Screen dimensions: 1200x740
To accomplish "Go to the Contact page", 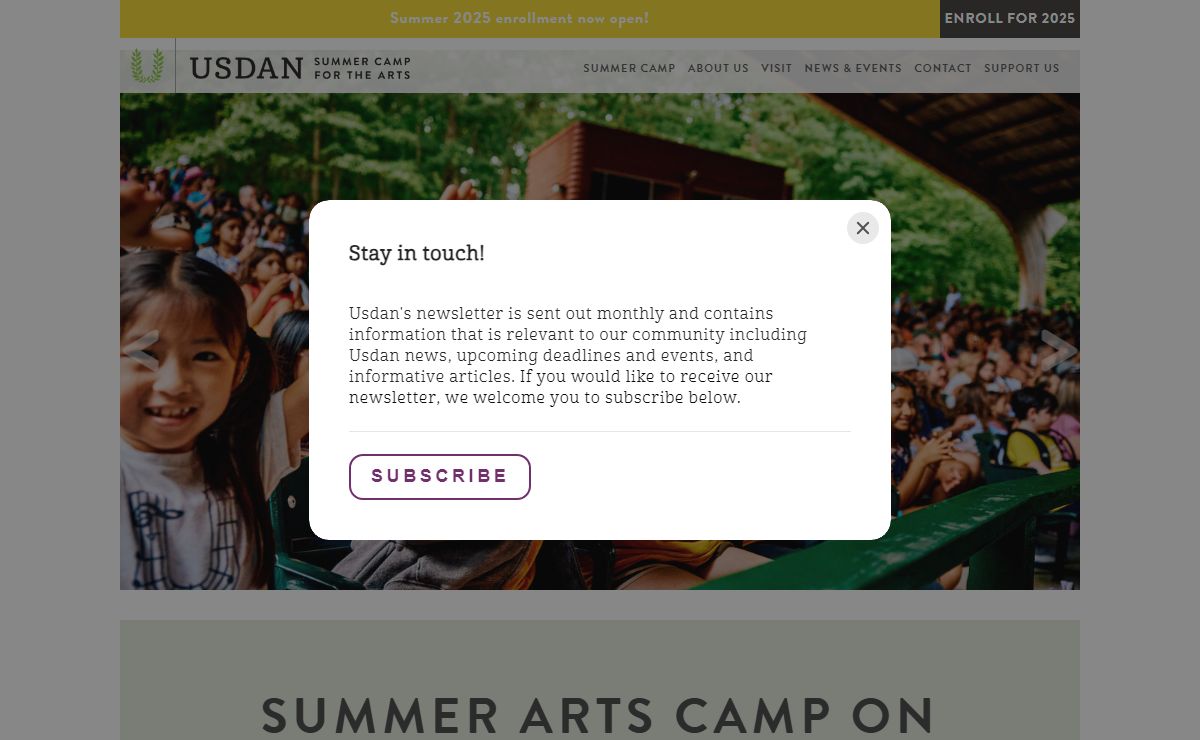I will tap(942, 68).
